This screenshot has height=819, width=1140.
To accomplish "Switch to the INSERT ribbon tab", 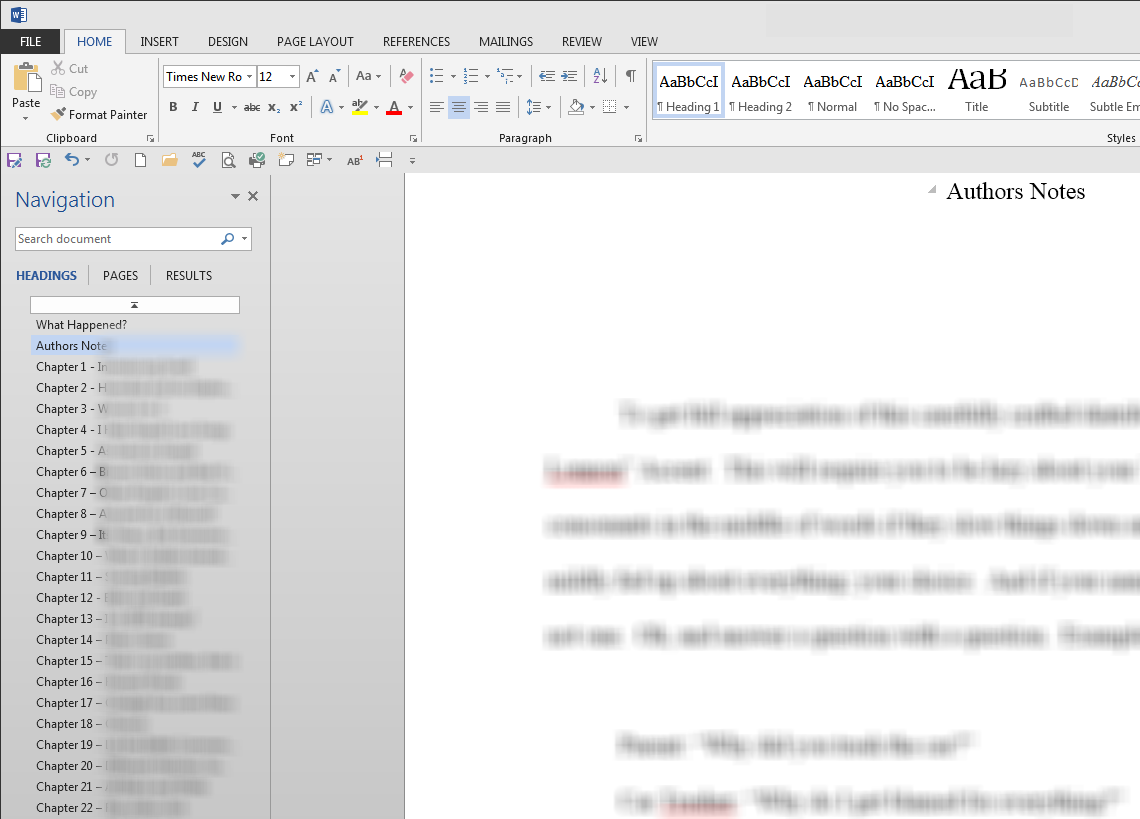I will pyautogui.click(x=159, y=42).
